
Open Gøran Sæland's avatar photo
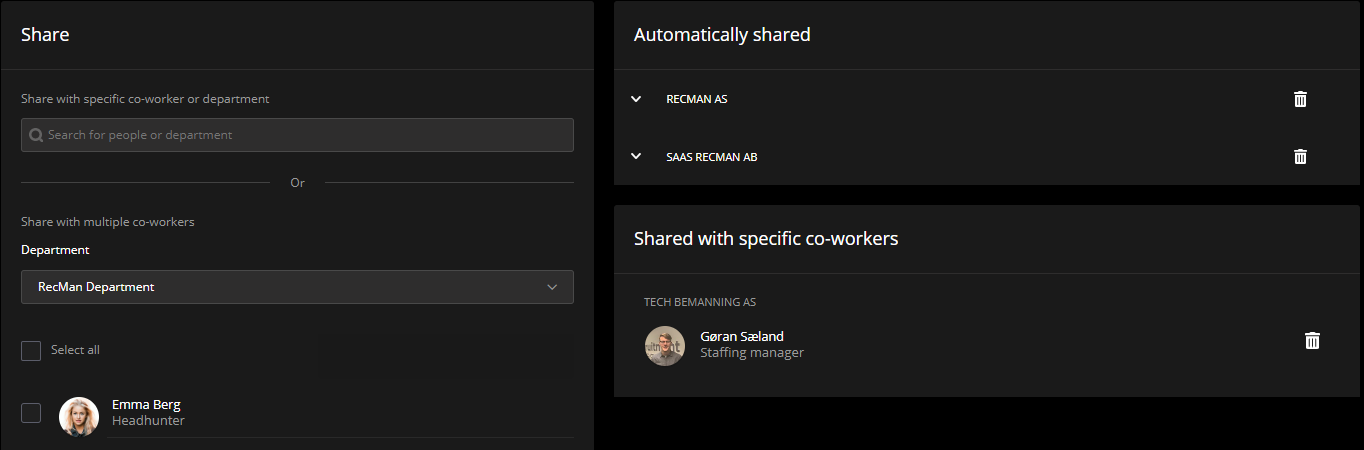click(665, 346)
